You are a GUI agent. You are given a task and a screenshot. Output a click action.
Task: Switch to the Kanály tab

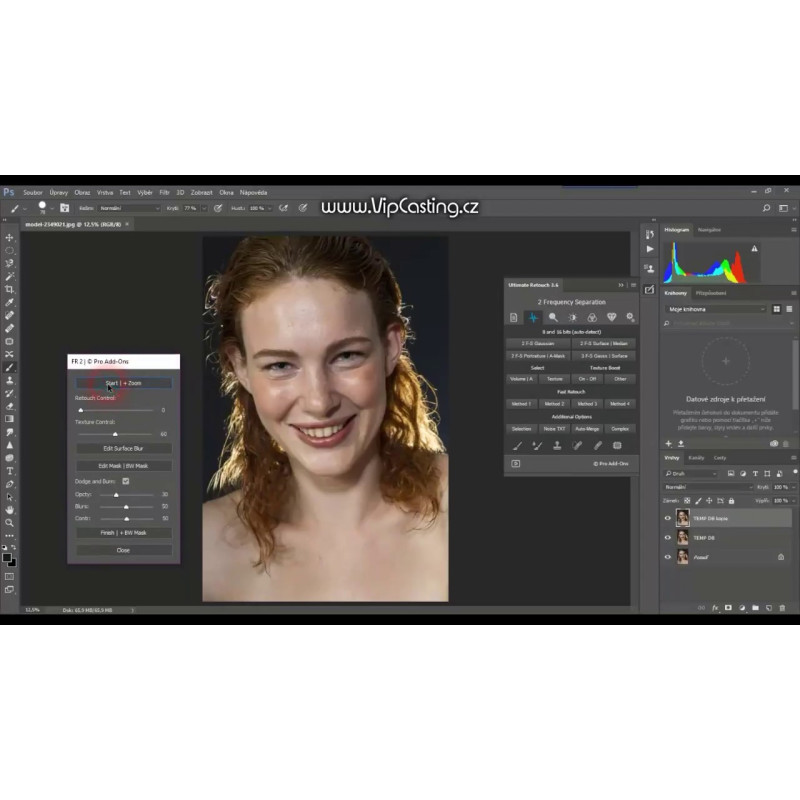696,457
